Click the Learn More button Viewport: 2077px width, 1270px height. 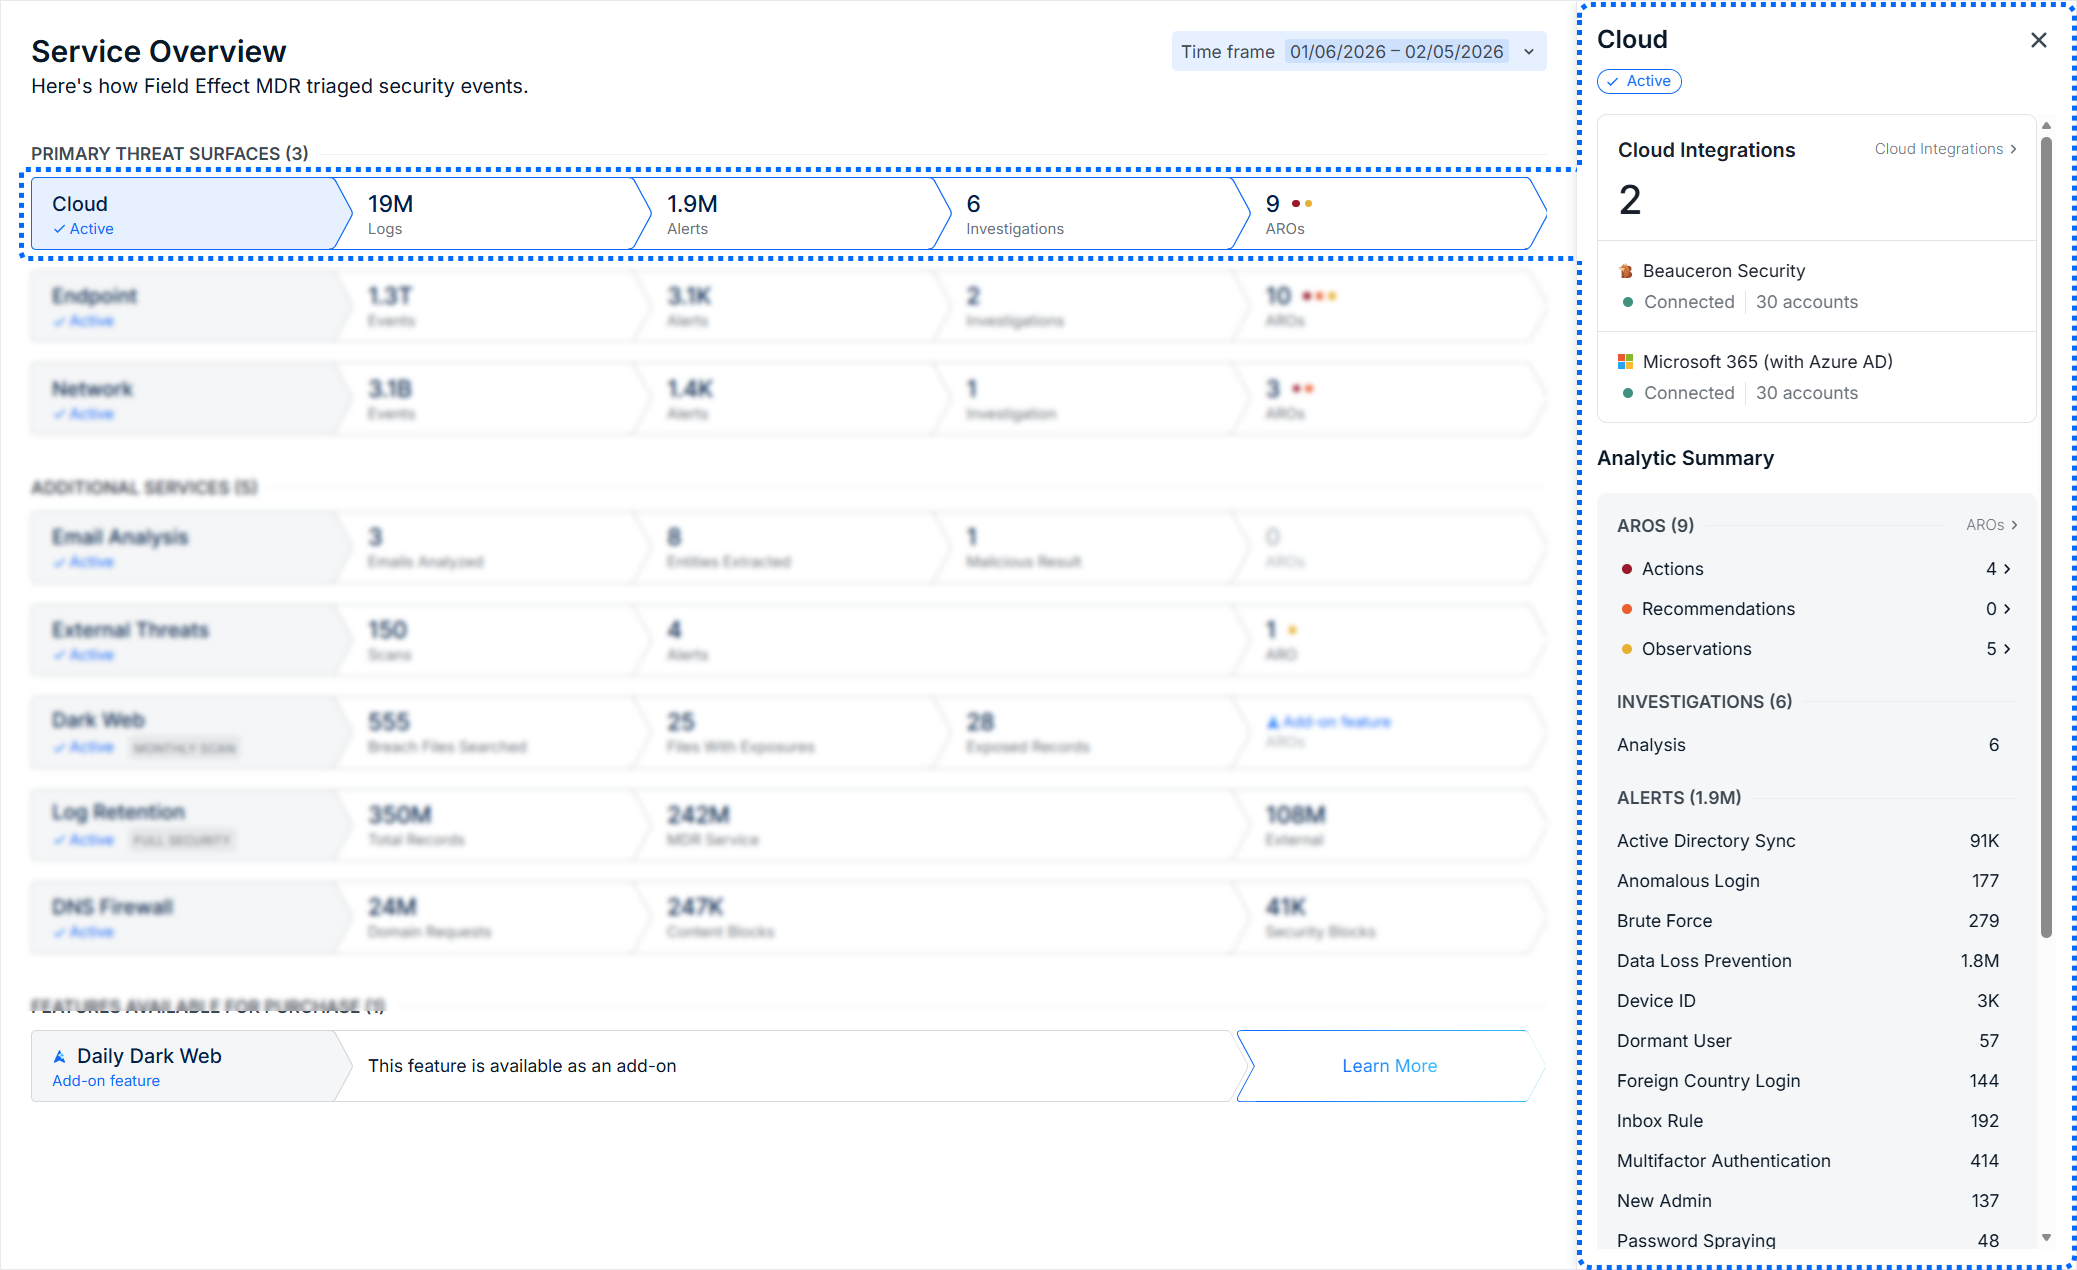(1389, 1066)
